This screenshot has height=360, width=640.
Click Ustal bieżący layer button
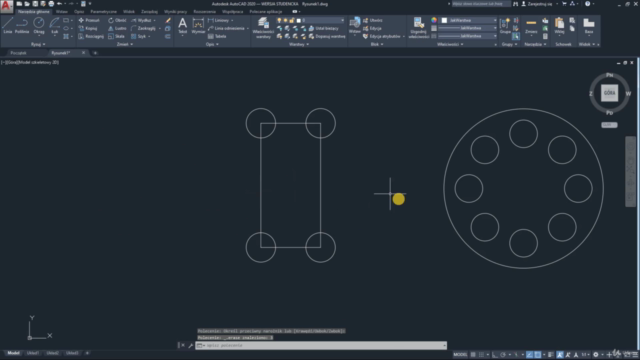323,28
